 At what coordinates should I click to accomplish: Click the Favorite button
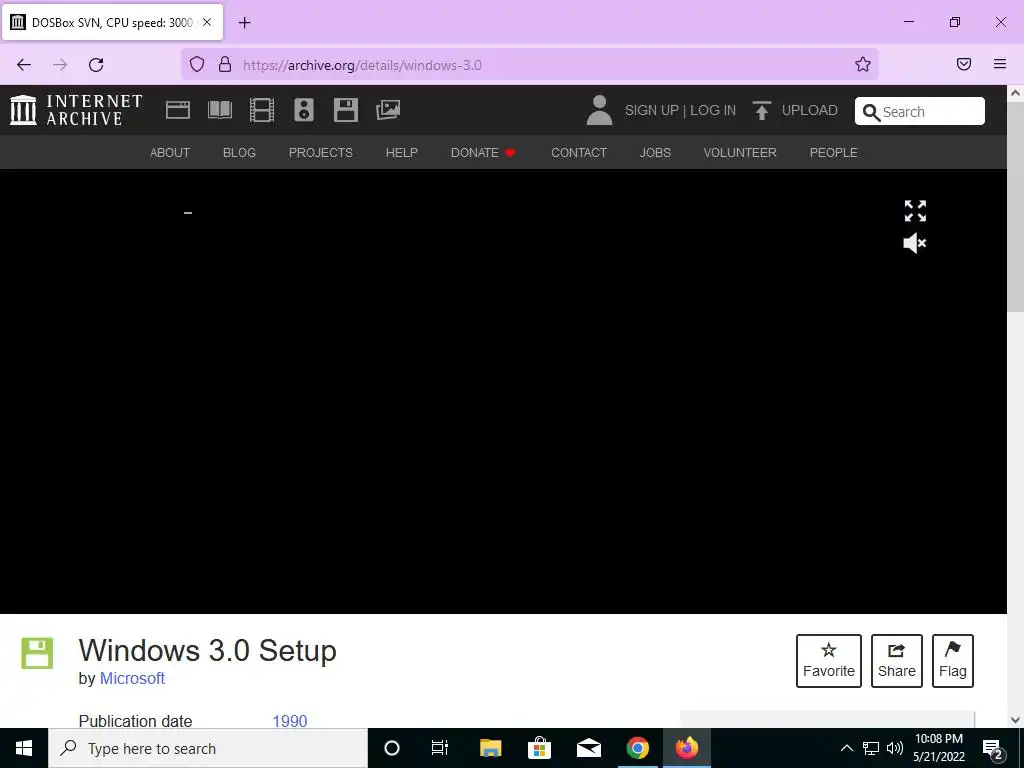pos(829,661)
